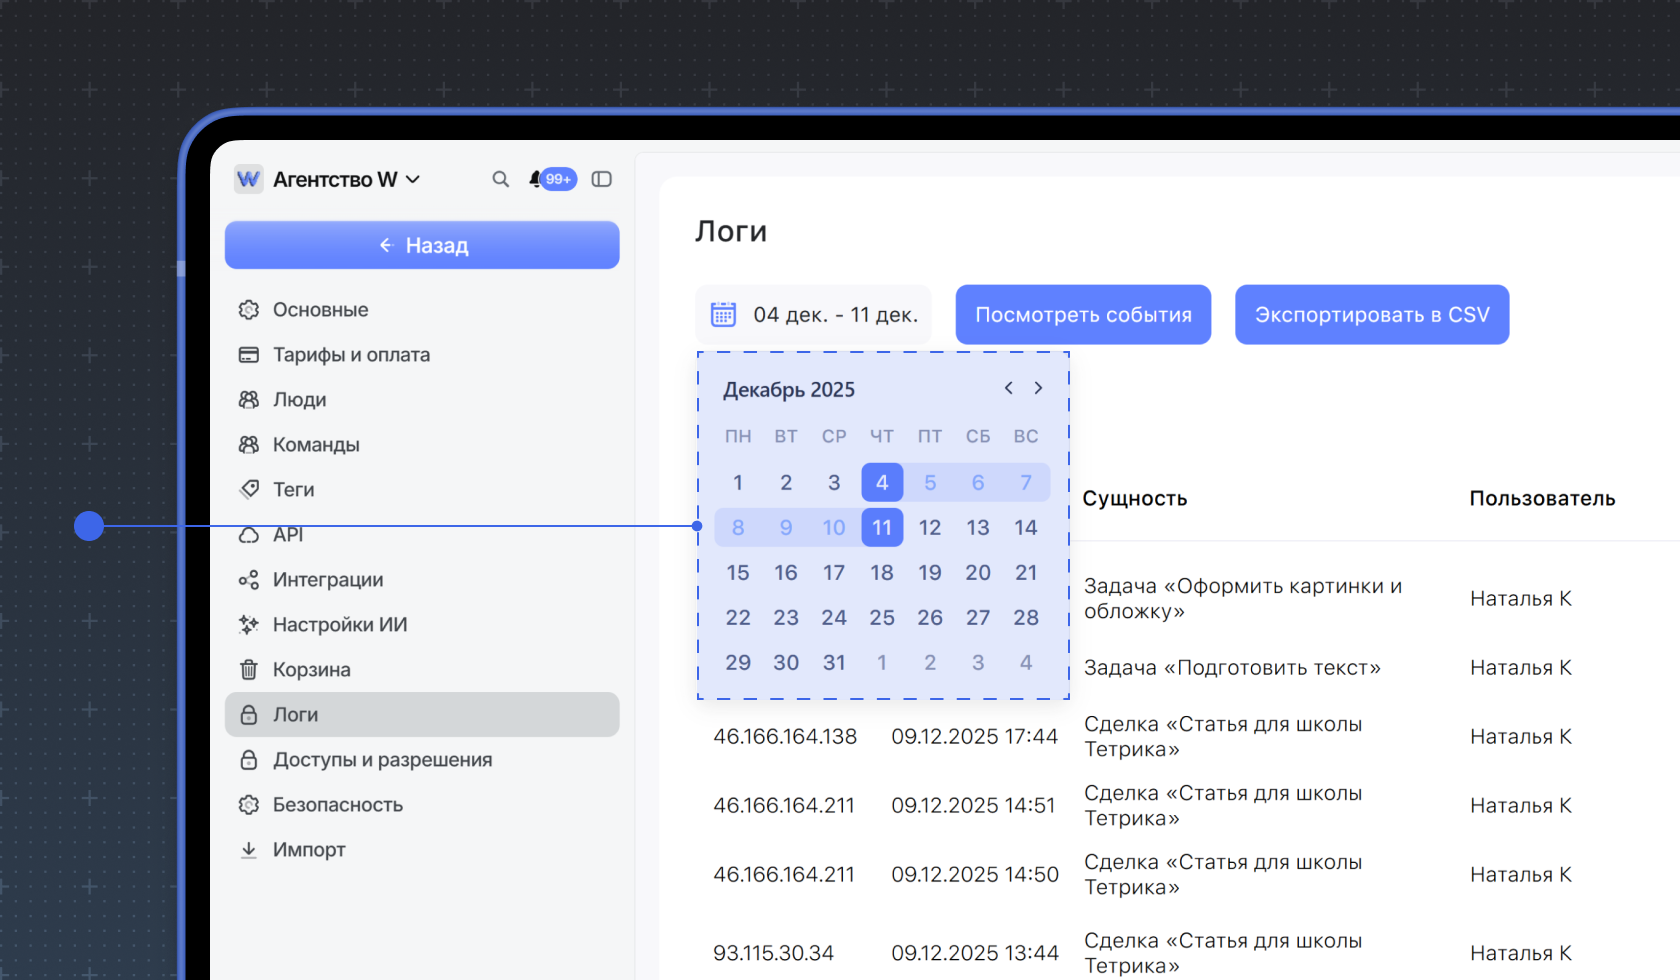Click the Импорт download icon
The image size is (1680, 980).
point(249,850)
